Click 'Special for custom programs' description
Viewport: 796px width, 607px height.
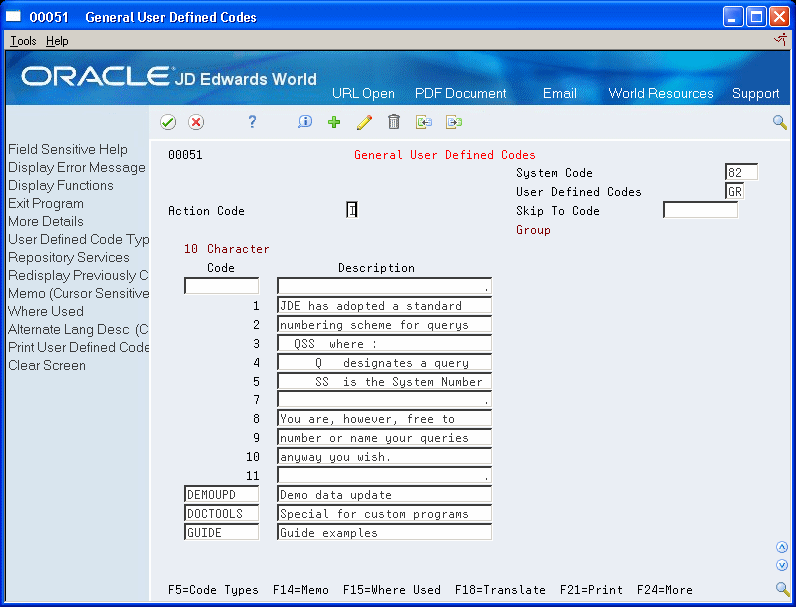point(384,514)
